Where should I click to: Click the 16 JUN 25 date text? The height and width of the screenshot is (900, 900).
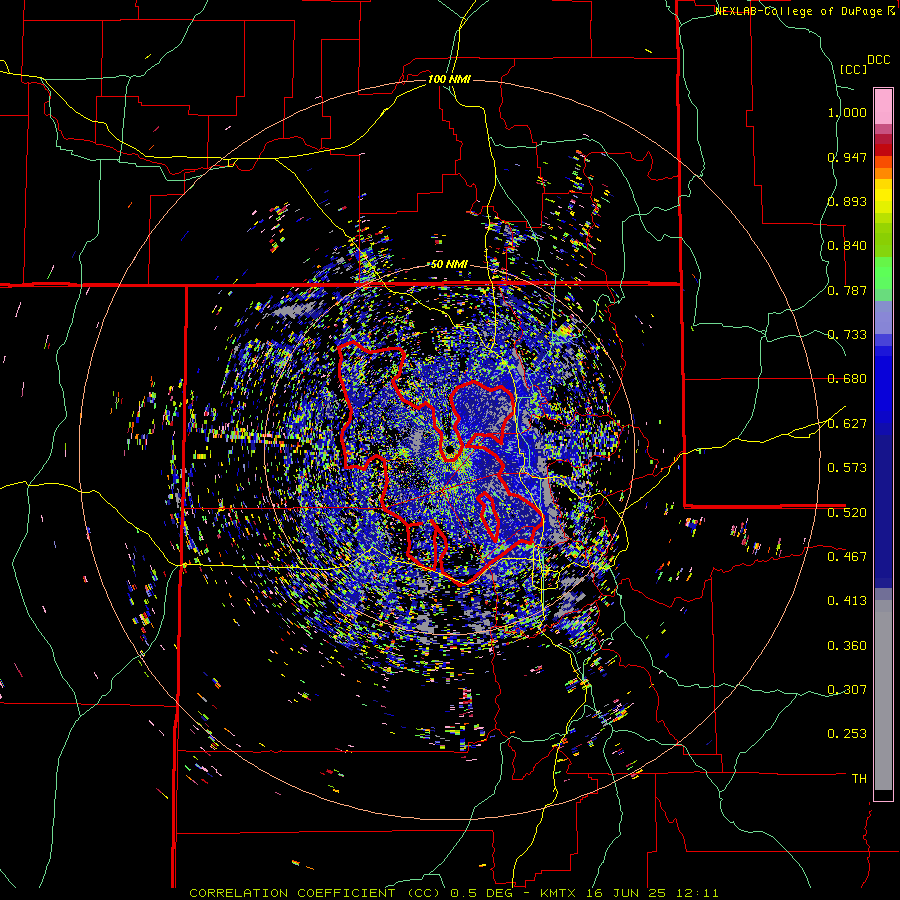[x=627, y=893]
